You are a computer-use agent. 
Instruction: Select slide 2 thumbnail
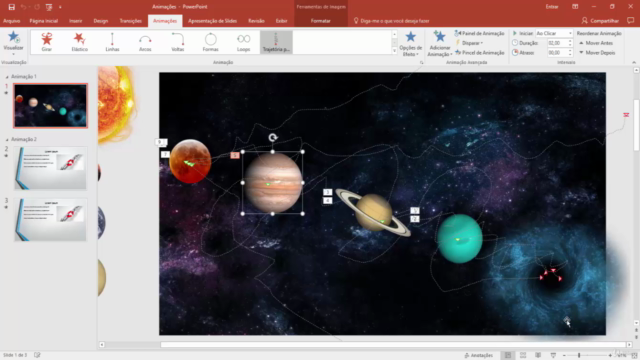click(51, 168)
